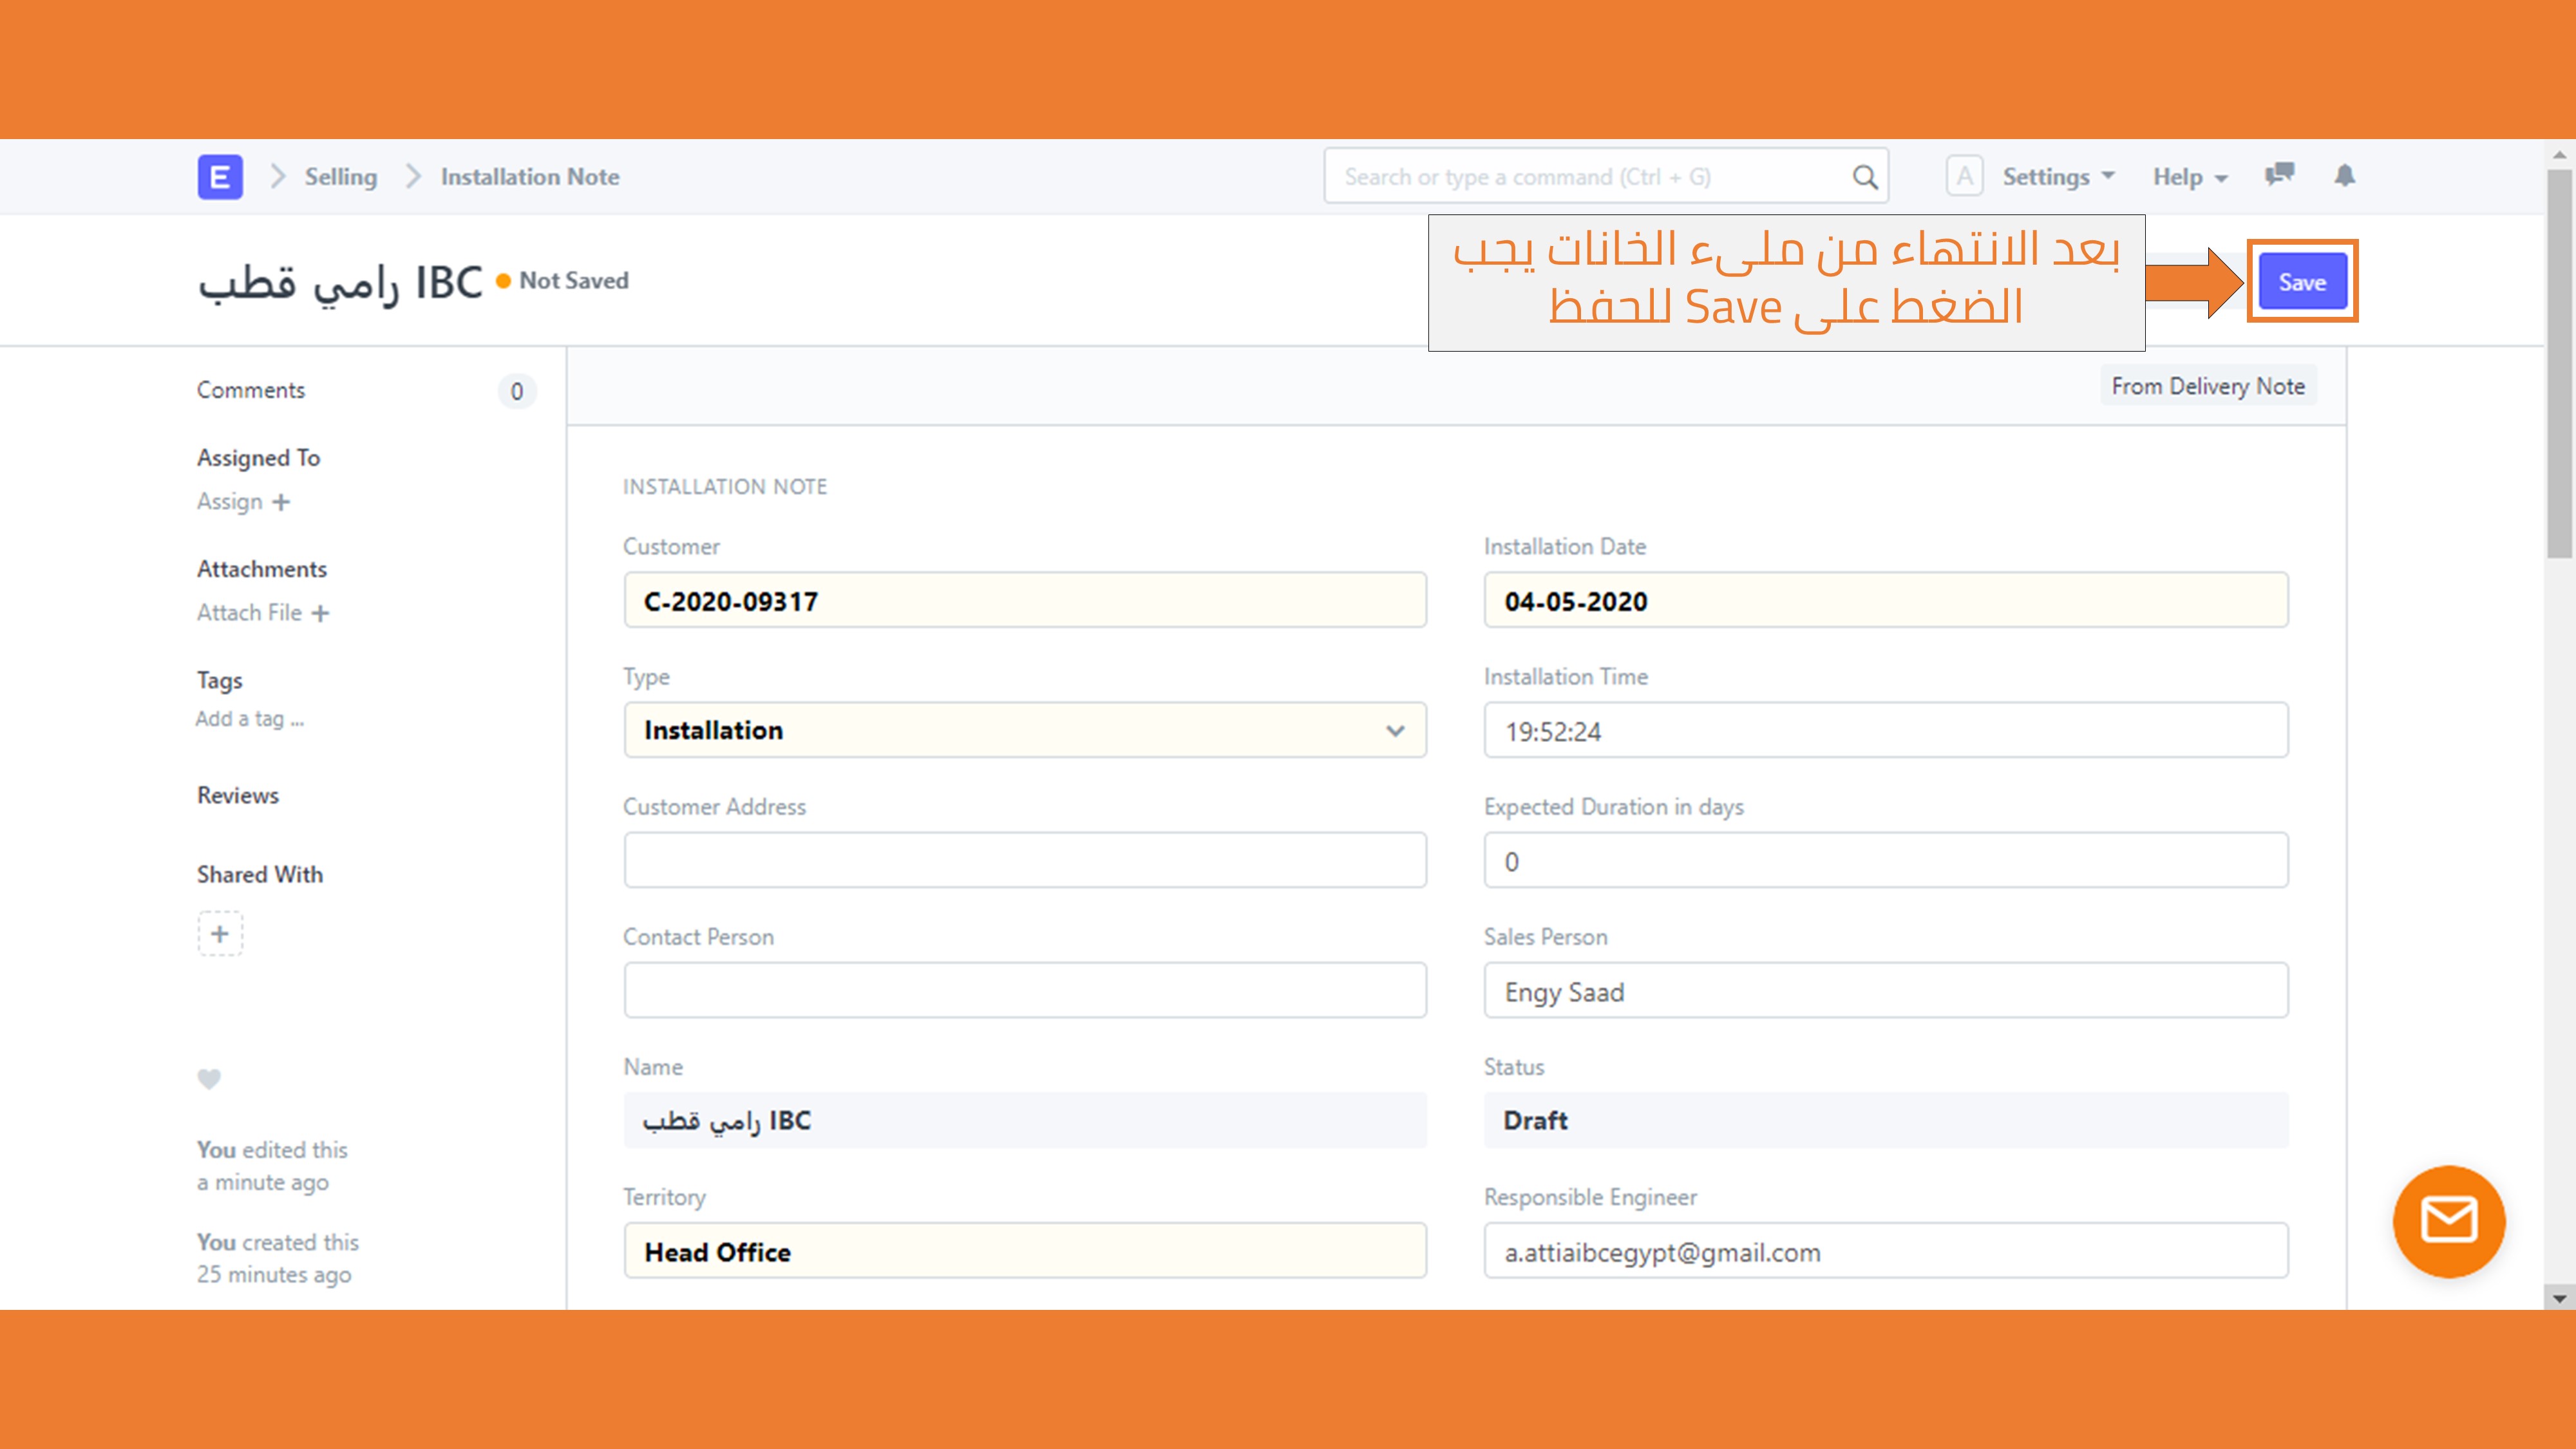Click the Save button
Screen dimensions: 2576x1449
pos(2302,282)
